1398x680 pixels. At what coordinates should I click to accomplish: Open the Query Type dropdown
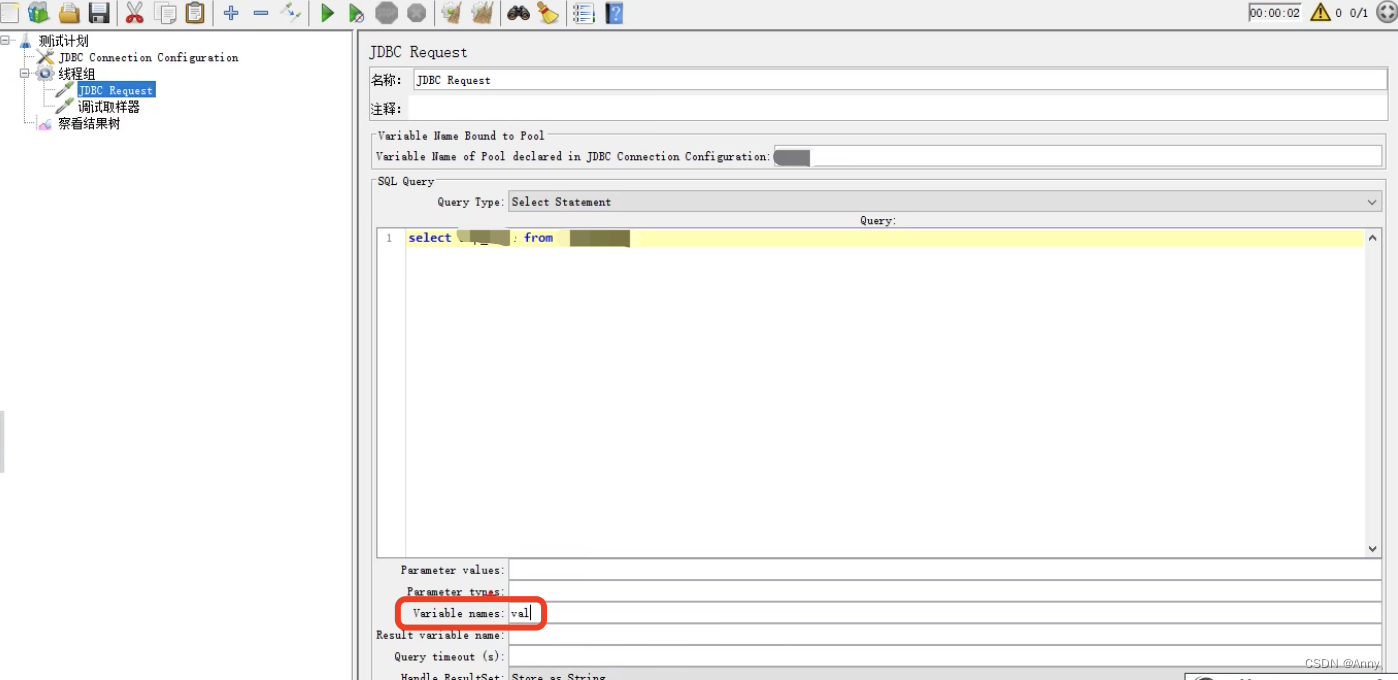coord(945,202)
